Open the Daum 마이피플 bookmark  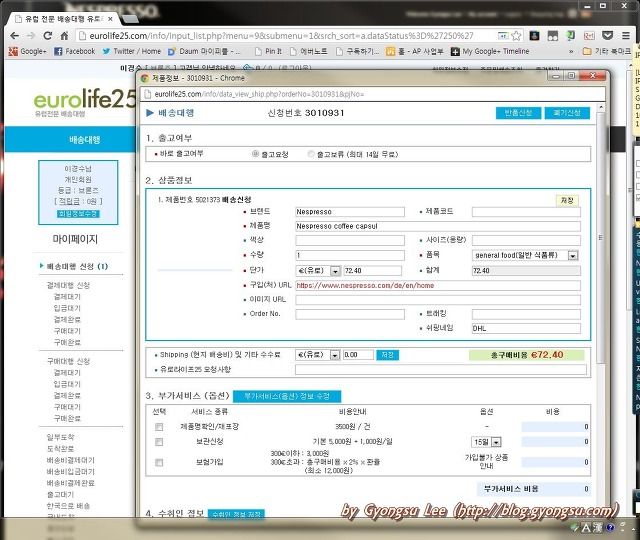click(204, 51)
